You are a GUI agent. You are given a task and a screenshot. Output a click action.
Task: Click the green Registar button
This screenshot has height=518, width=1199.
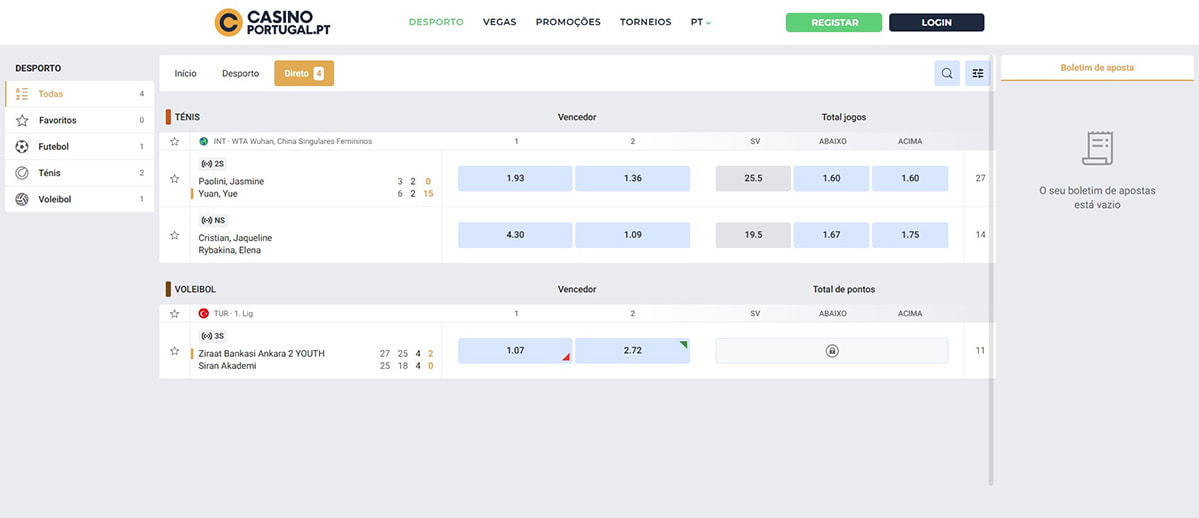tap(834, 22)
